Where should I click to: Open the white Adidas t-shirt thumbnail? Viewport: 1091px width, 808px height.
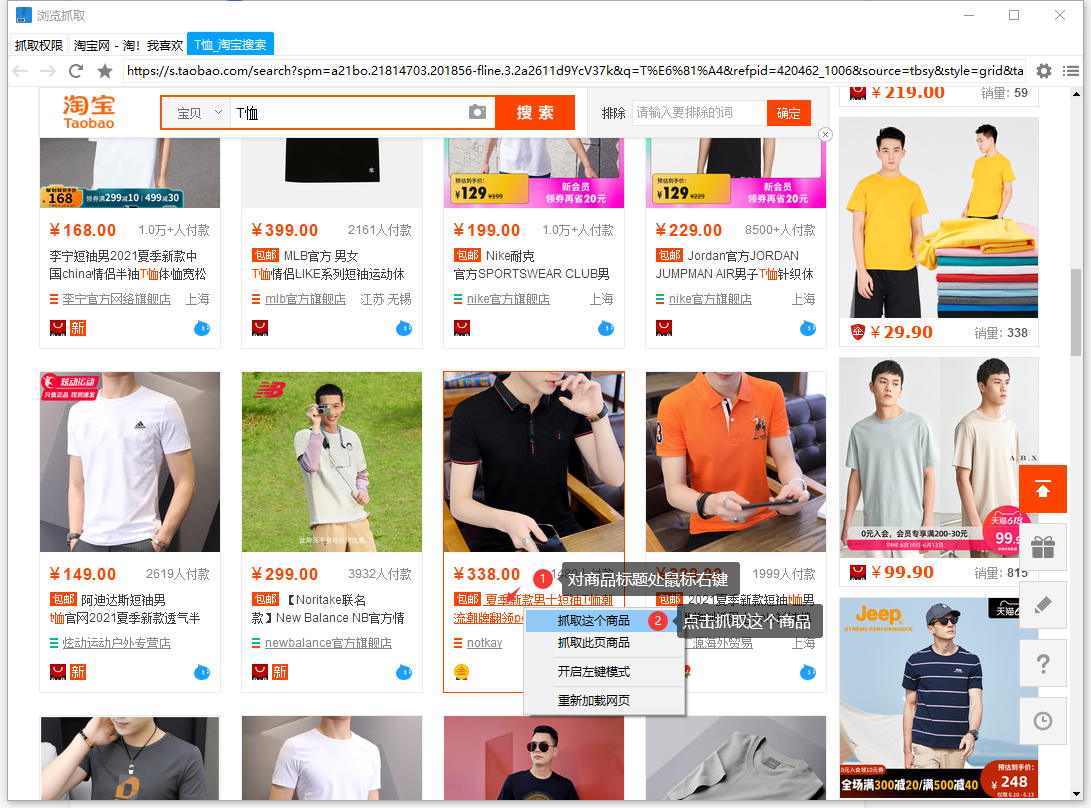(129, 462)
